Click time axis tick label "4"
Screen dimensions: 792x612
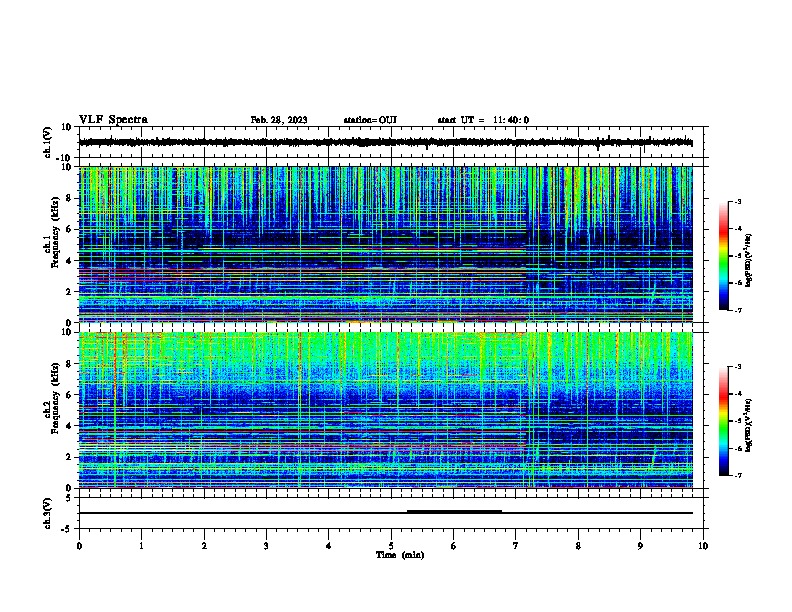click(329, 546)
